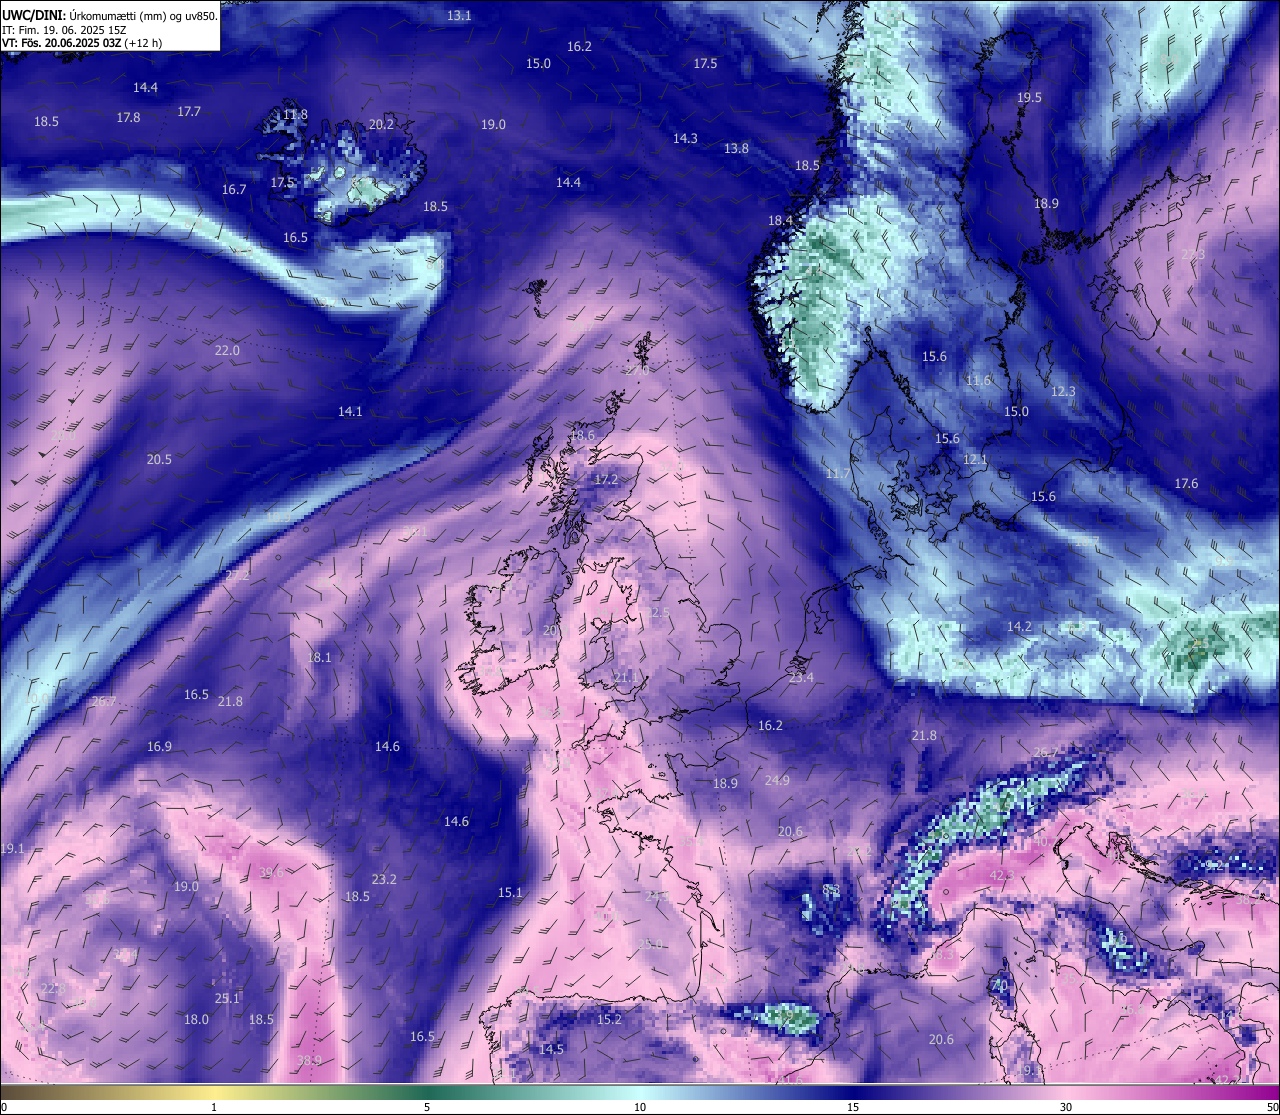Click the 20.5 value on the left side
The image size is (1280, 1115).
click(x=159, y=460)
